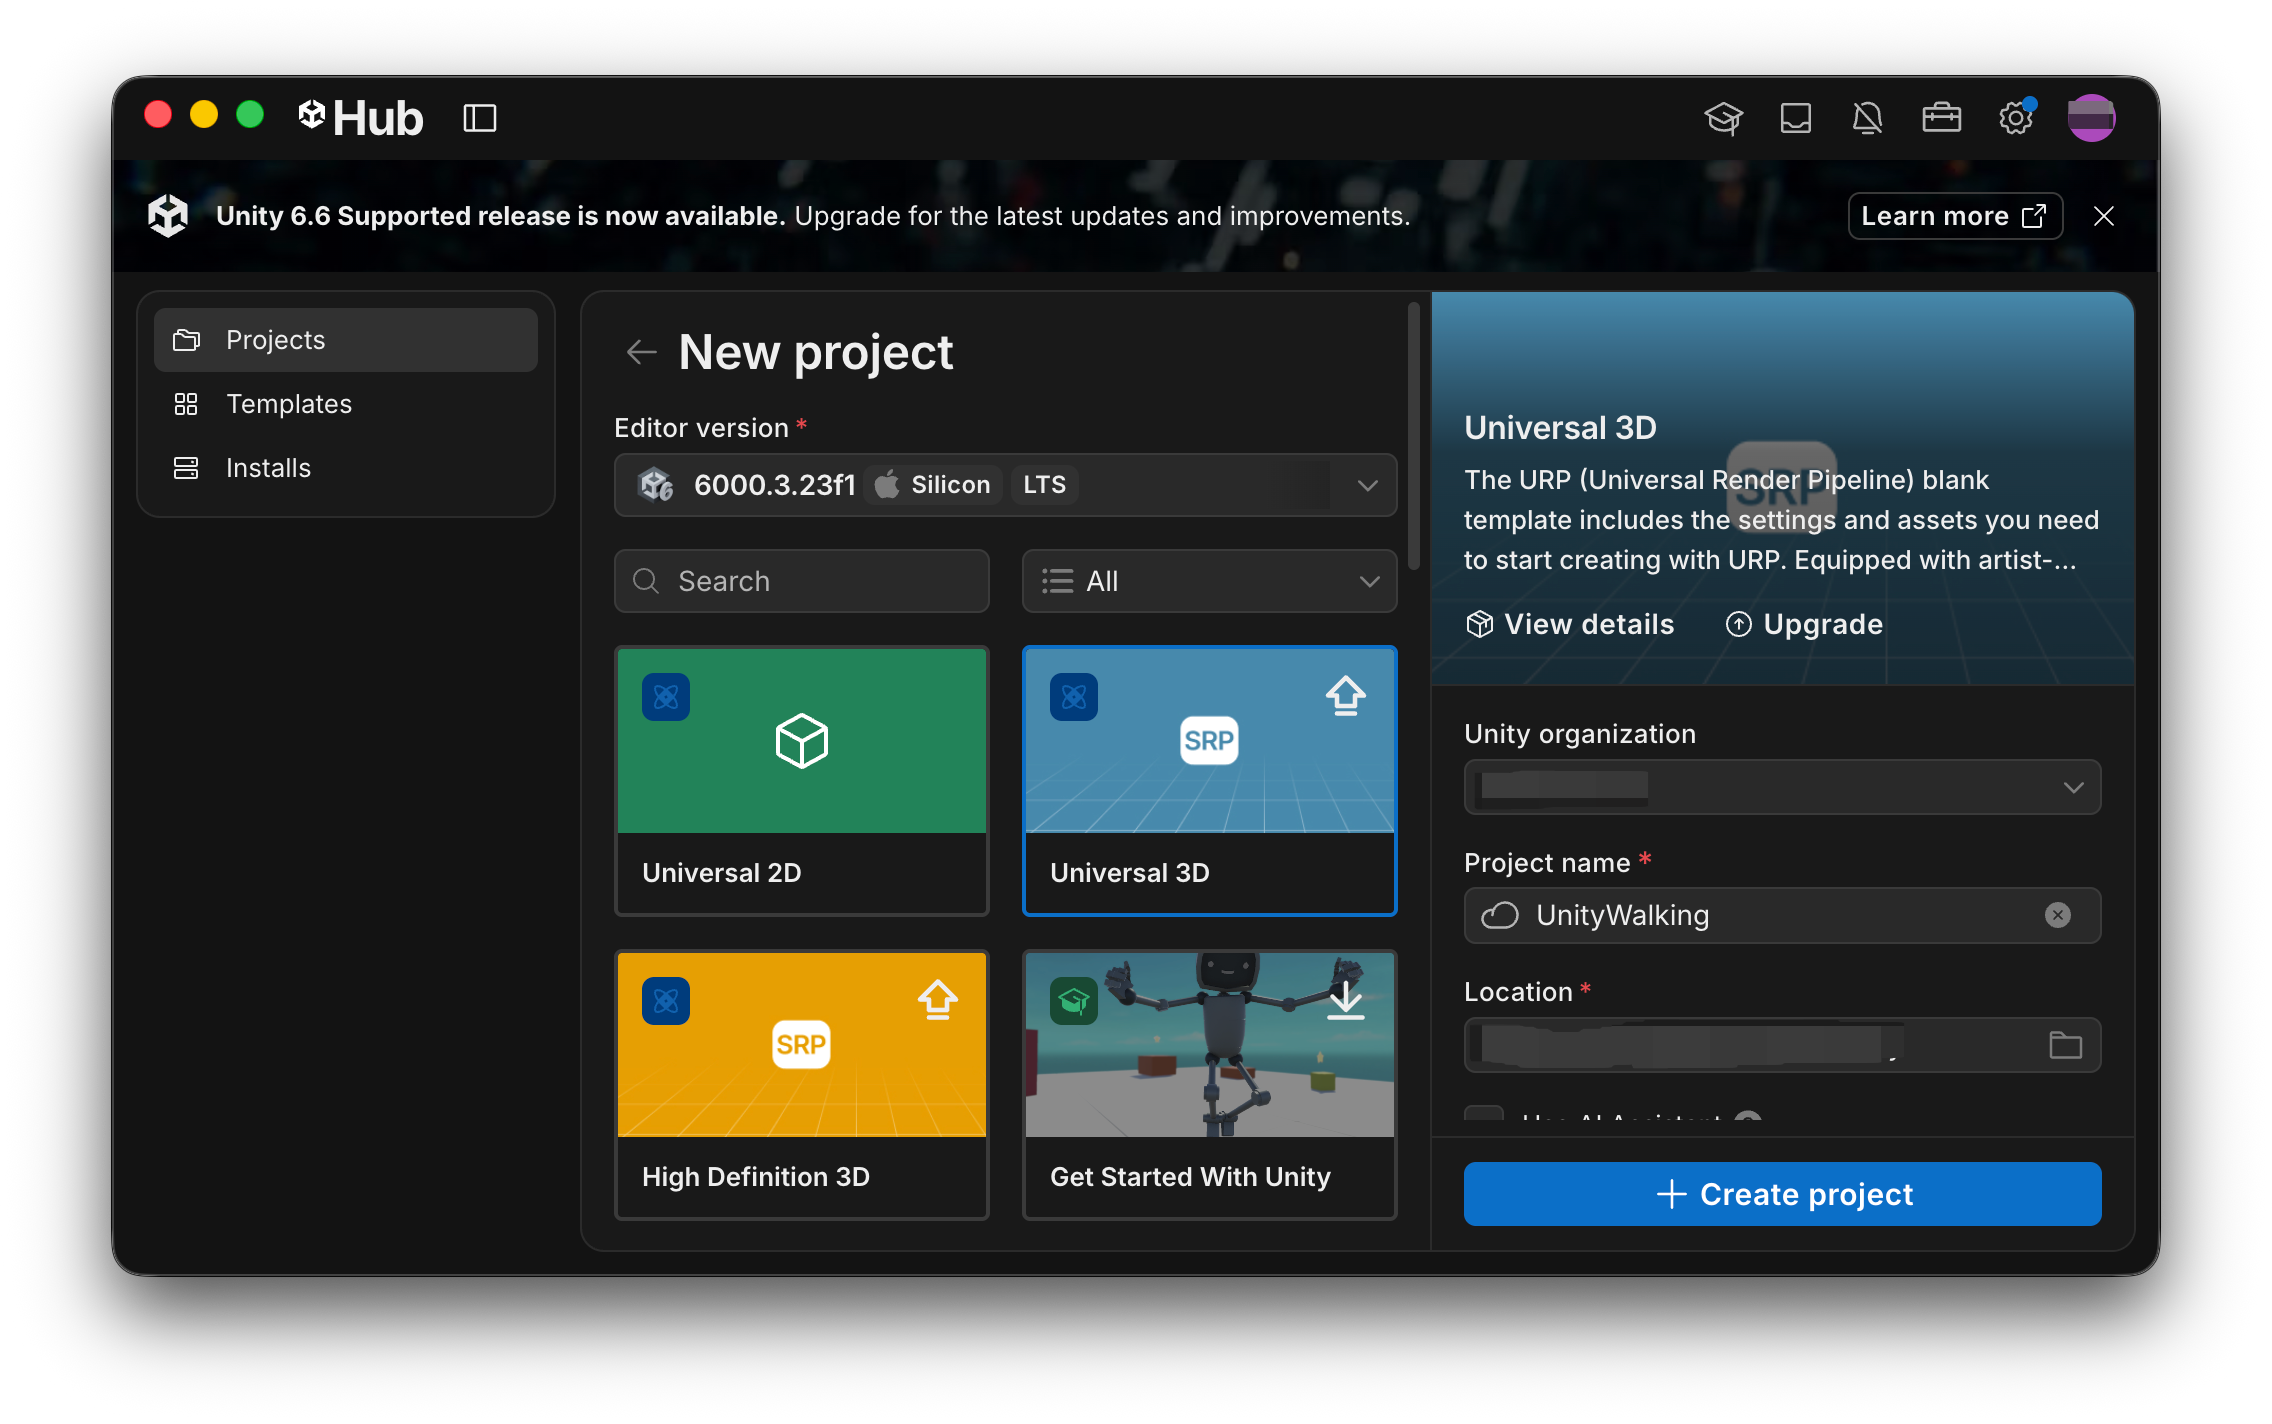Screen dimensions: 2272x1424
Task: Click the green learning badge on Get Started card
Action: pos(1074,1001)
